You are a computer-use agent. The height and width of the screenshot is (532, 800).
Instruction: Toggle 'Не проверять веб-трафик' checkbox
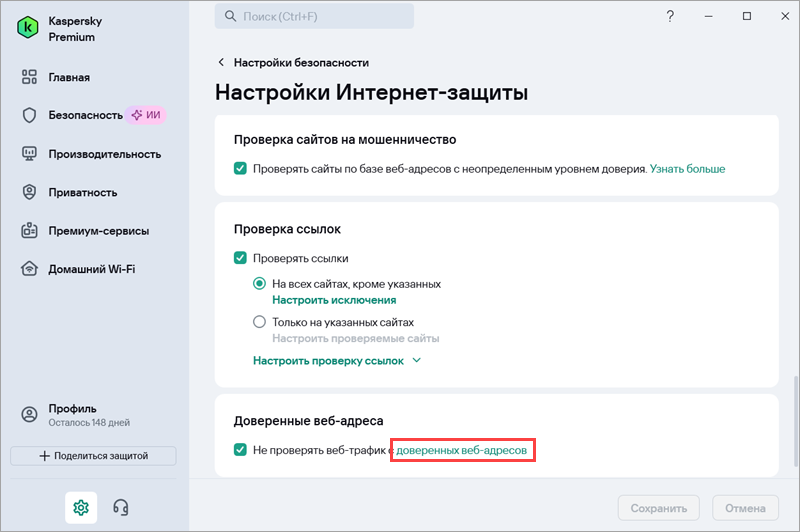(x=240, y=449)
